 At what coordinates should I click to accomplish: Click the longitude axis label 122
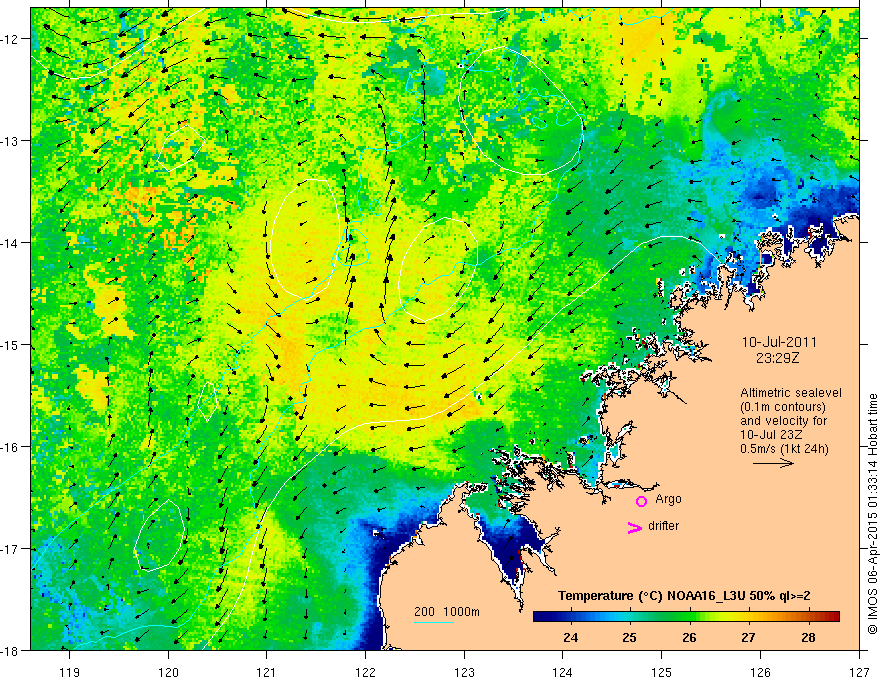365,672
